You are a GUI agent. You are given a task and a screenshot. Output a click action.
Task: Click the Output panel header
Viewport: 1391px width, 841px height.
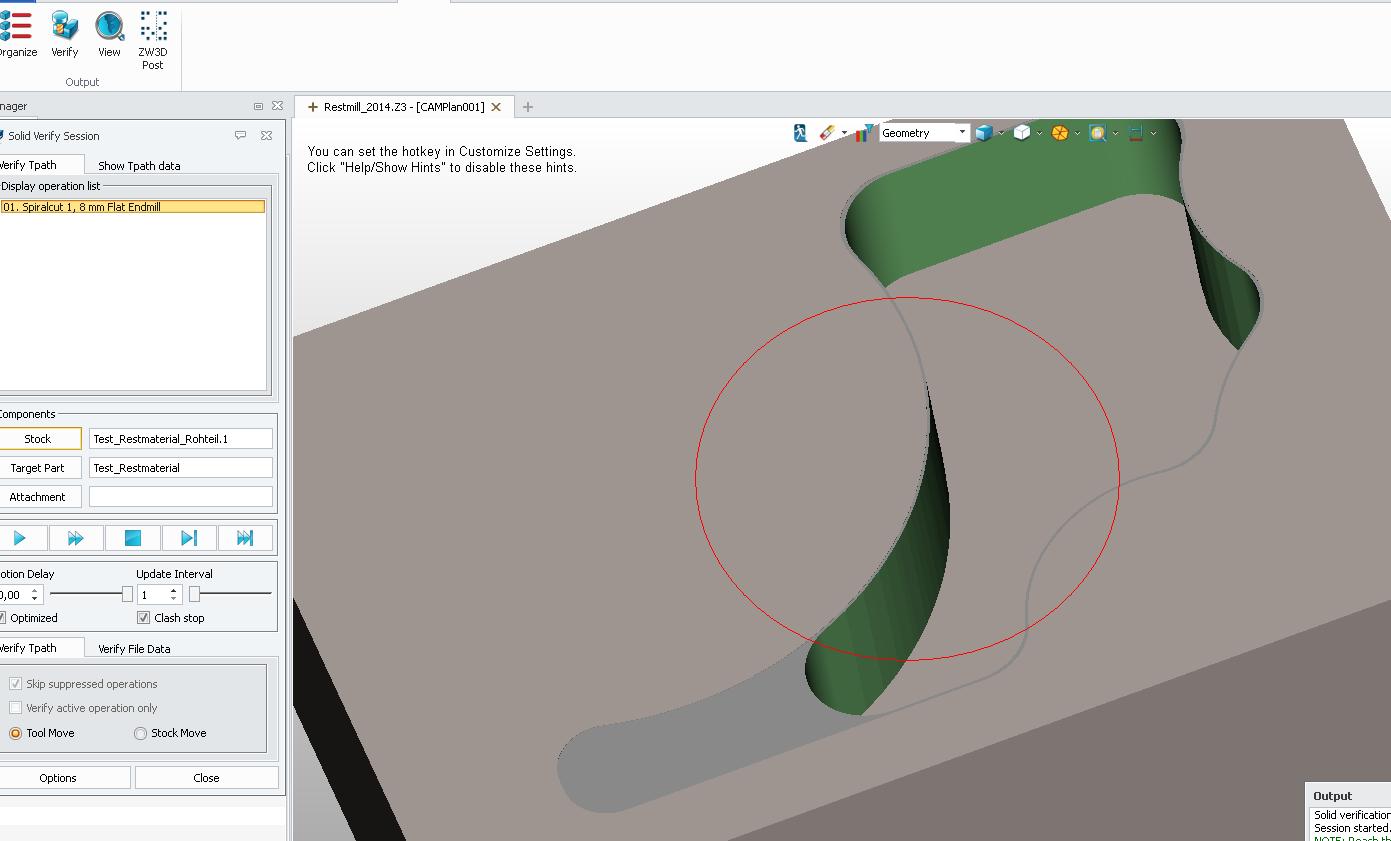click(x=1348, y=796)
